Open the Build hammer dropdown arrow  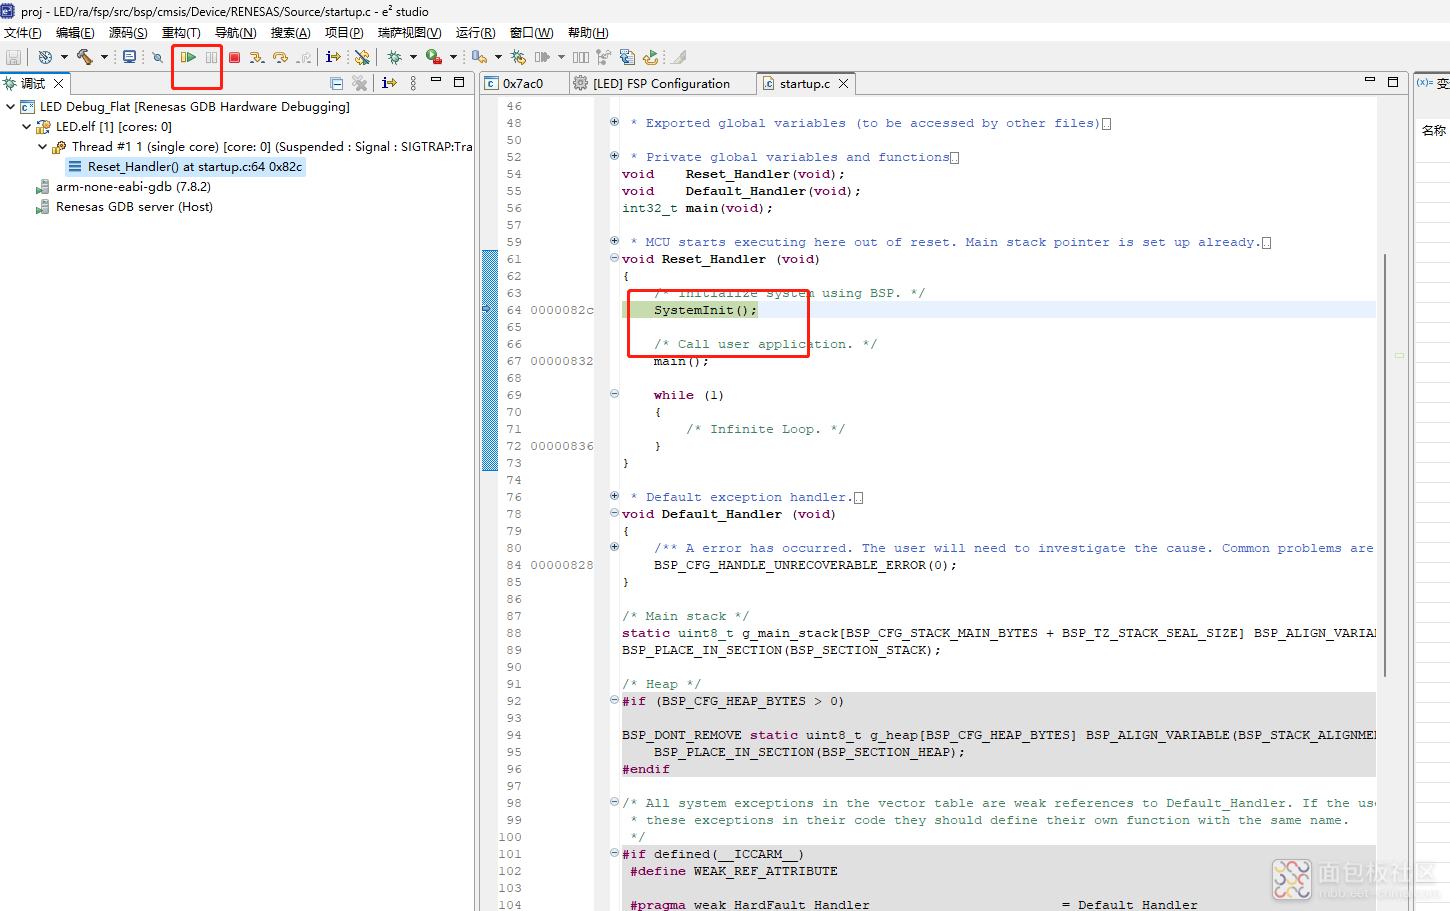click(x=104, y=57)
